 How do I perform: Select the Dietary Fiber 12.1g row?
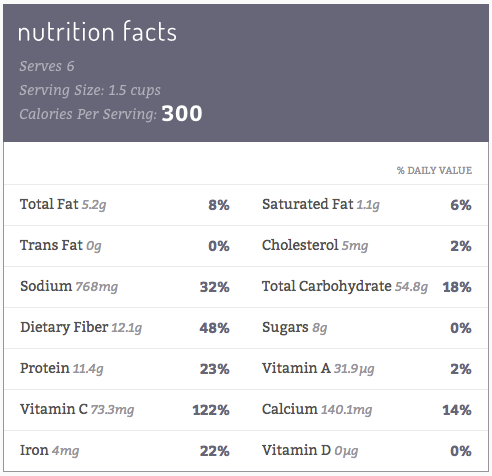(x=125, y=328)
